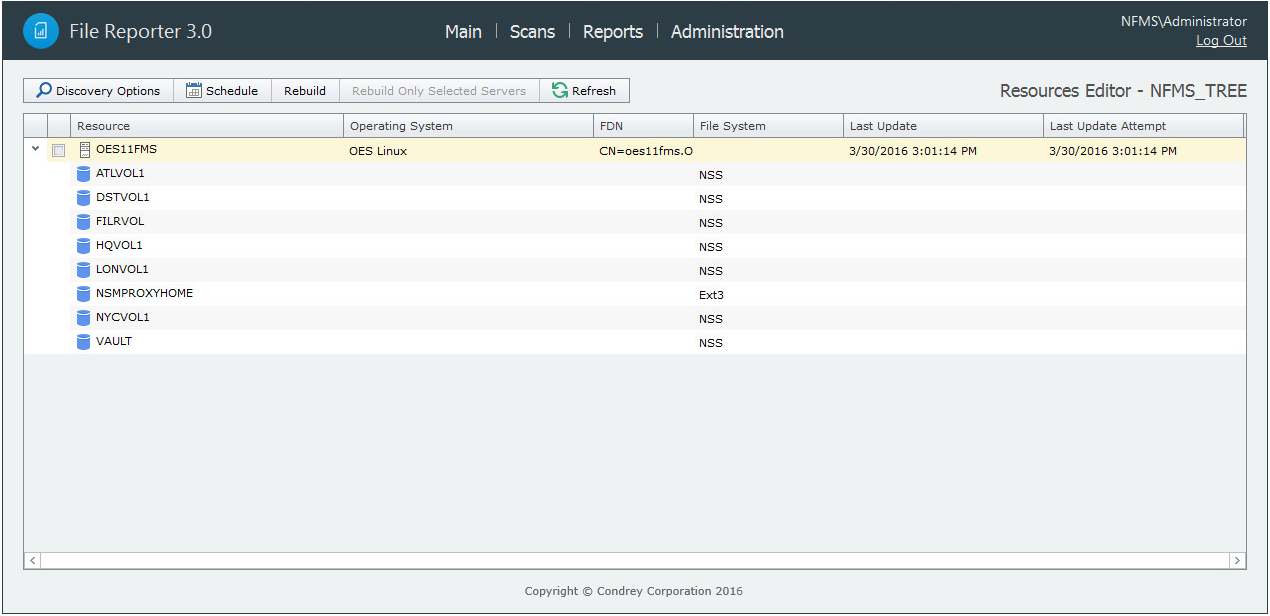Refresh the resources list
The height and width of the screenshot is (616, 1270).
(x=584, y=91)
